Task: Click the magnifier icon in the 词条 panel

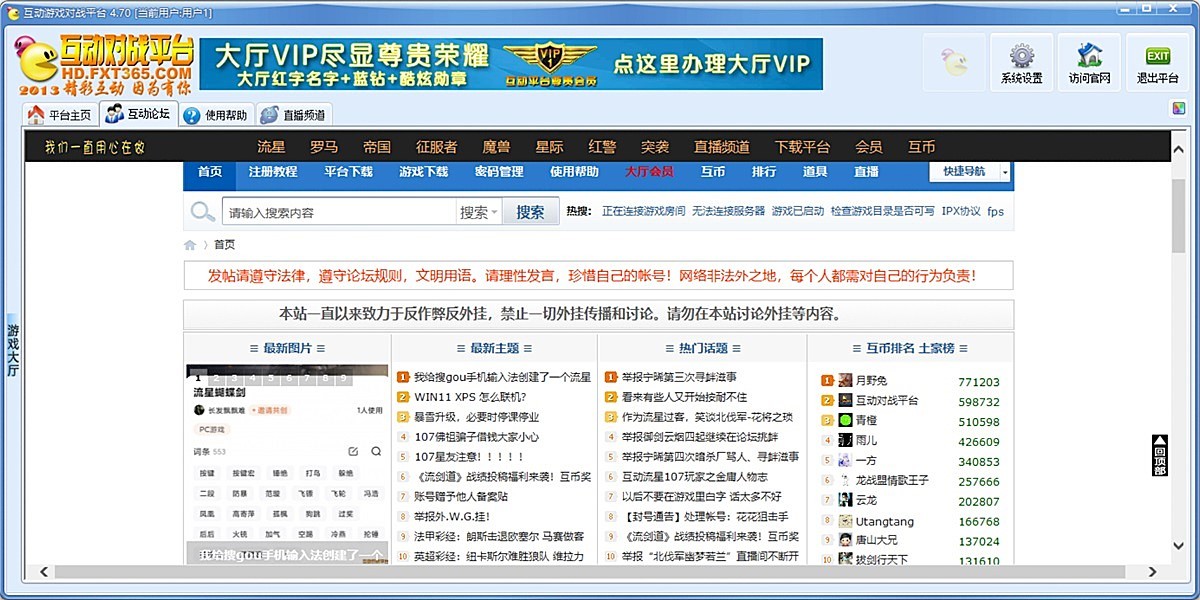Action: 376,451
